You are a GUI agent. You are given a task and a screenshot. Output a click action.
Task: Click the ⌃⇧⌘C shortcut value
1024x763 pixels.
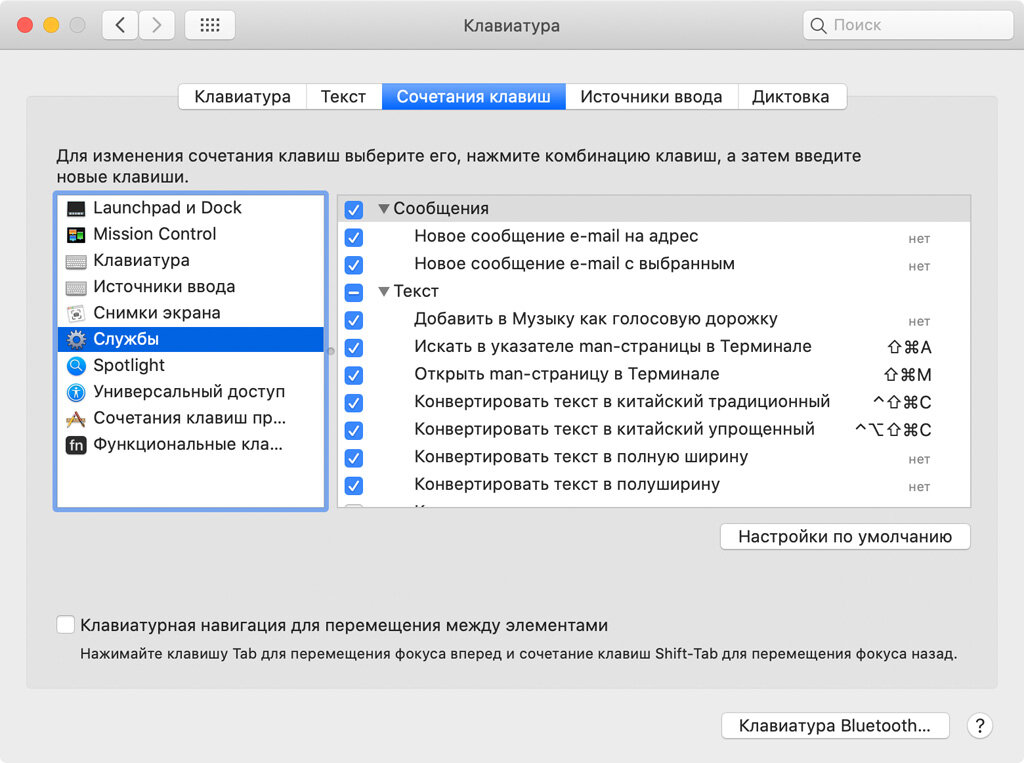[902, 402]
